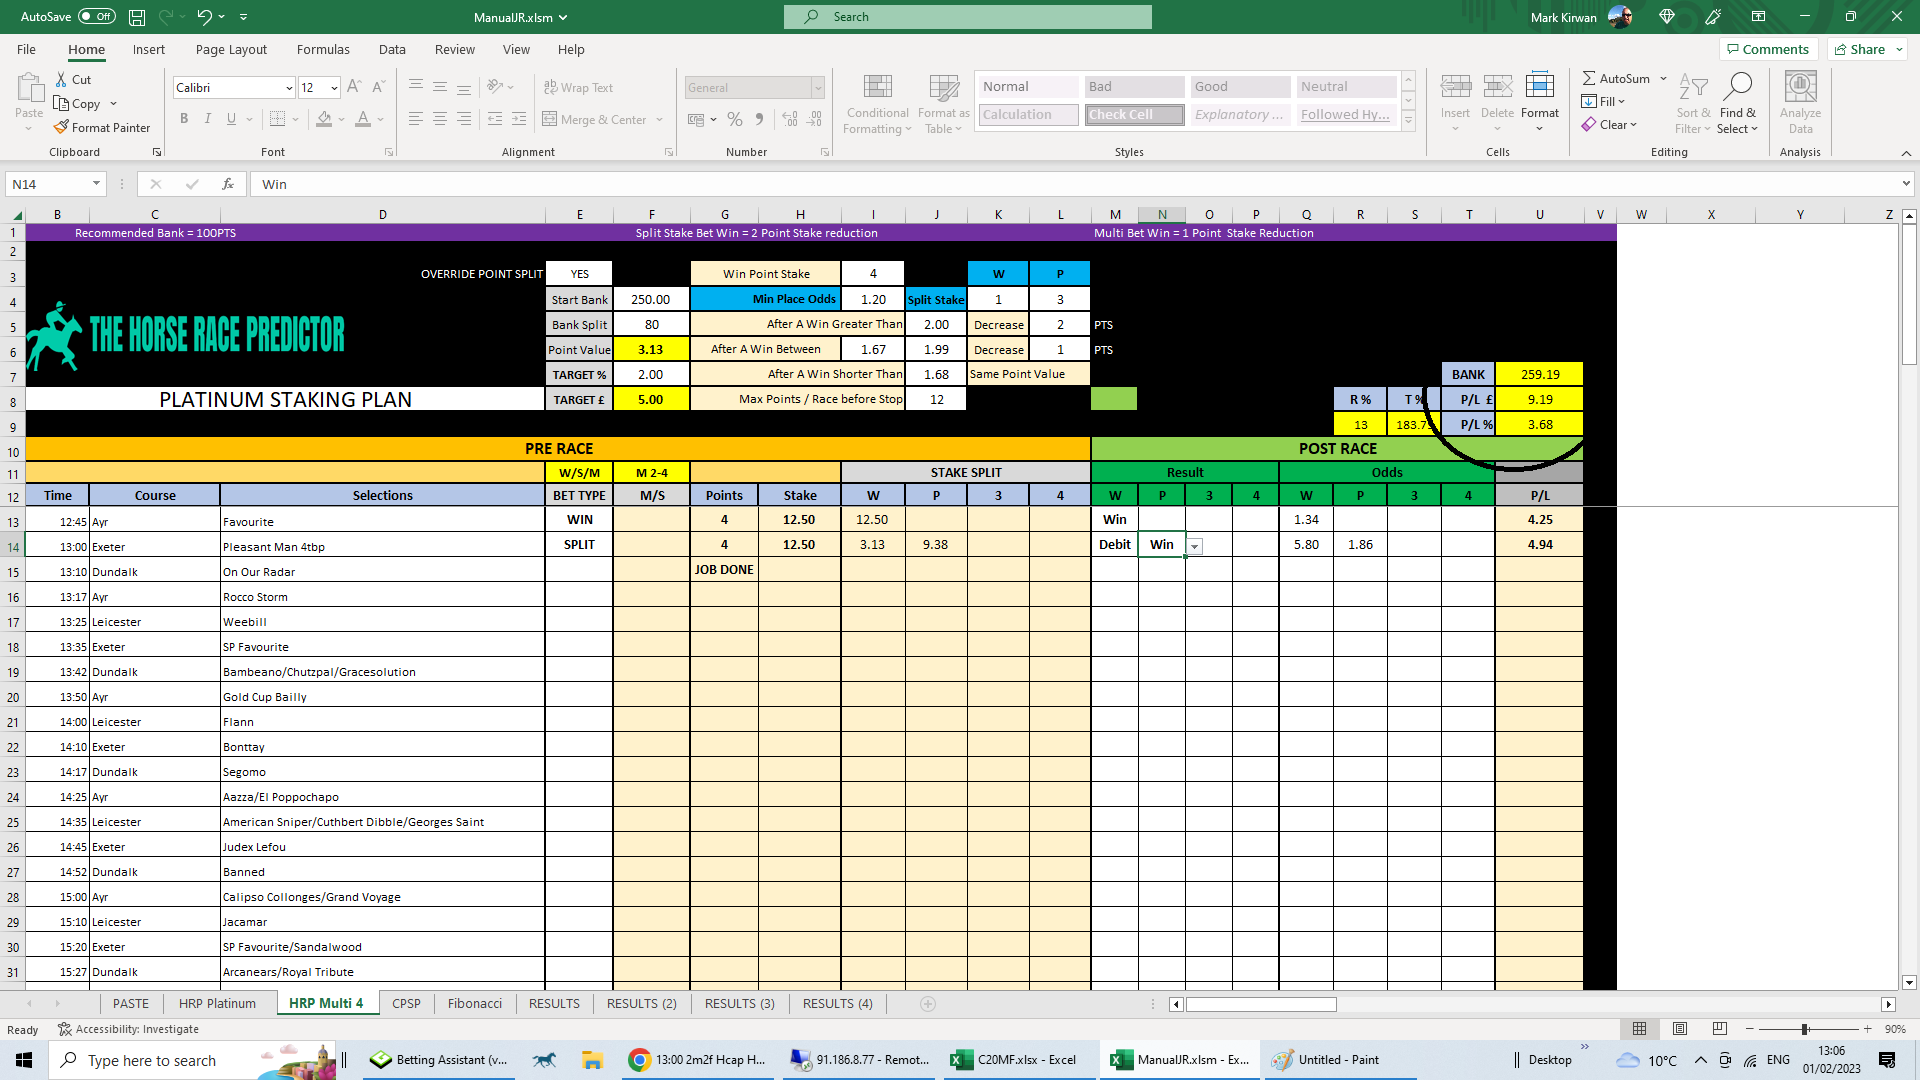Click the Paste clipboard icon
This screenshot has height=1080, width=1920.
[29, 90]
